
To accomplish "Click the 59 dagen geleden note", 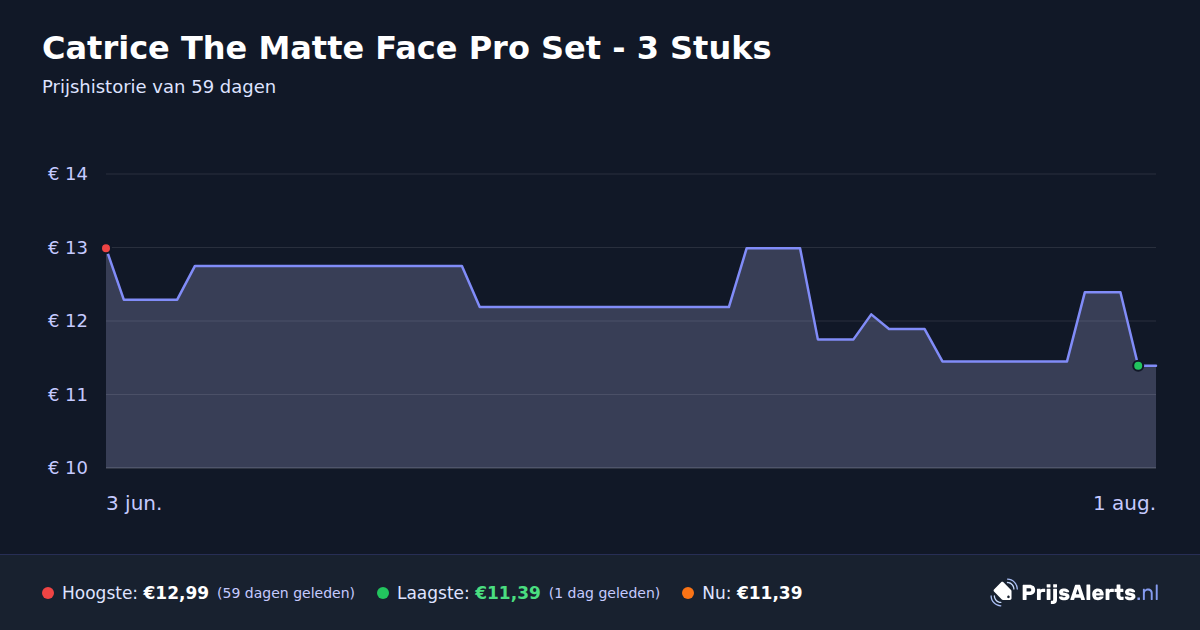I will click(x=286, y=593).
